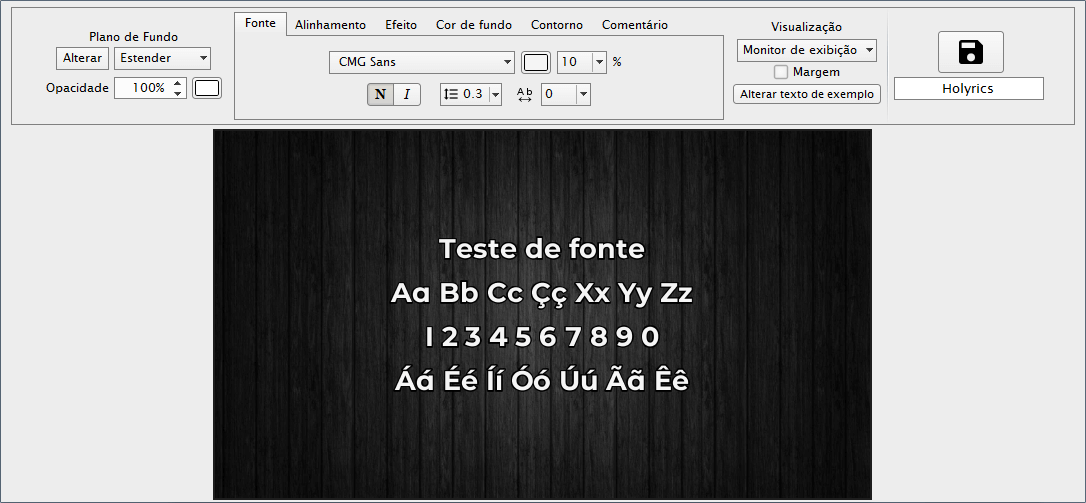Select the Cor de fundo tab
1086x503 pixels.
474,25
